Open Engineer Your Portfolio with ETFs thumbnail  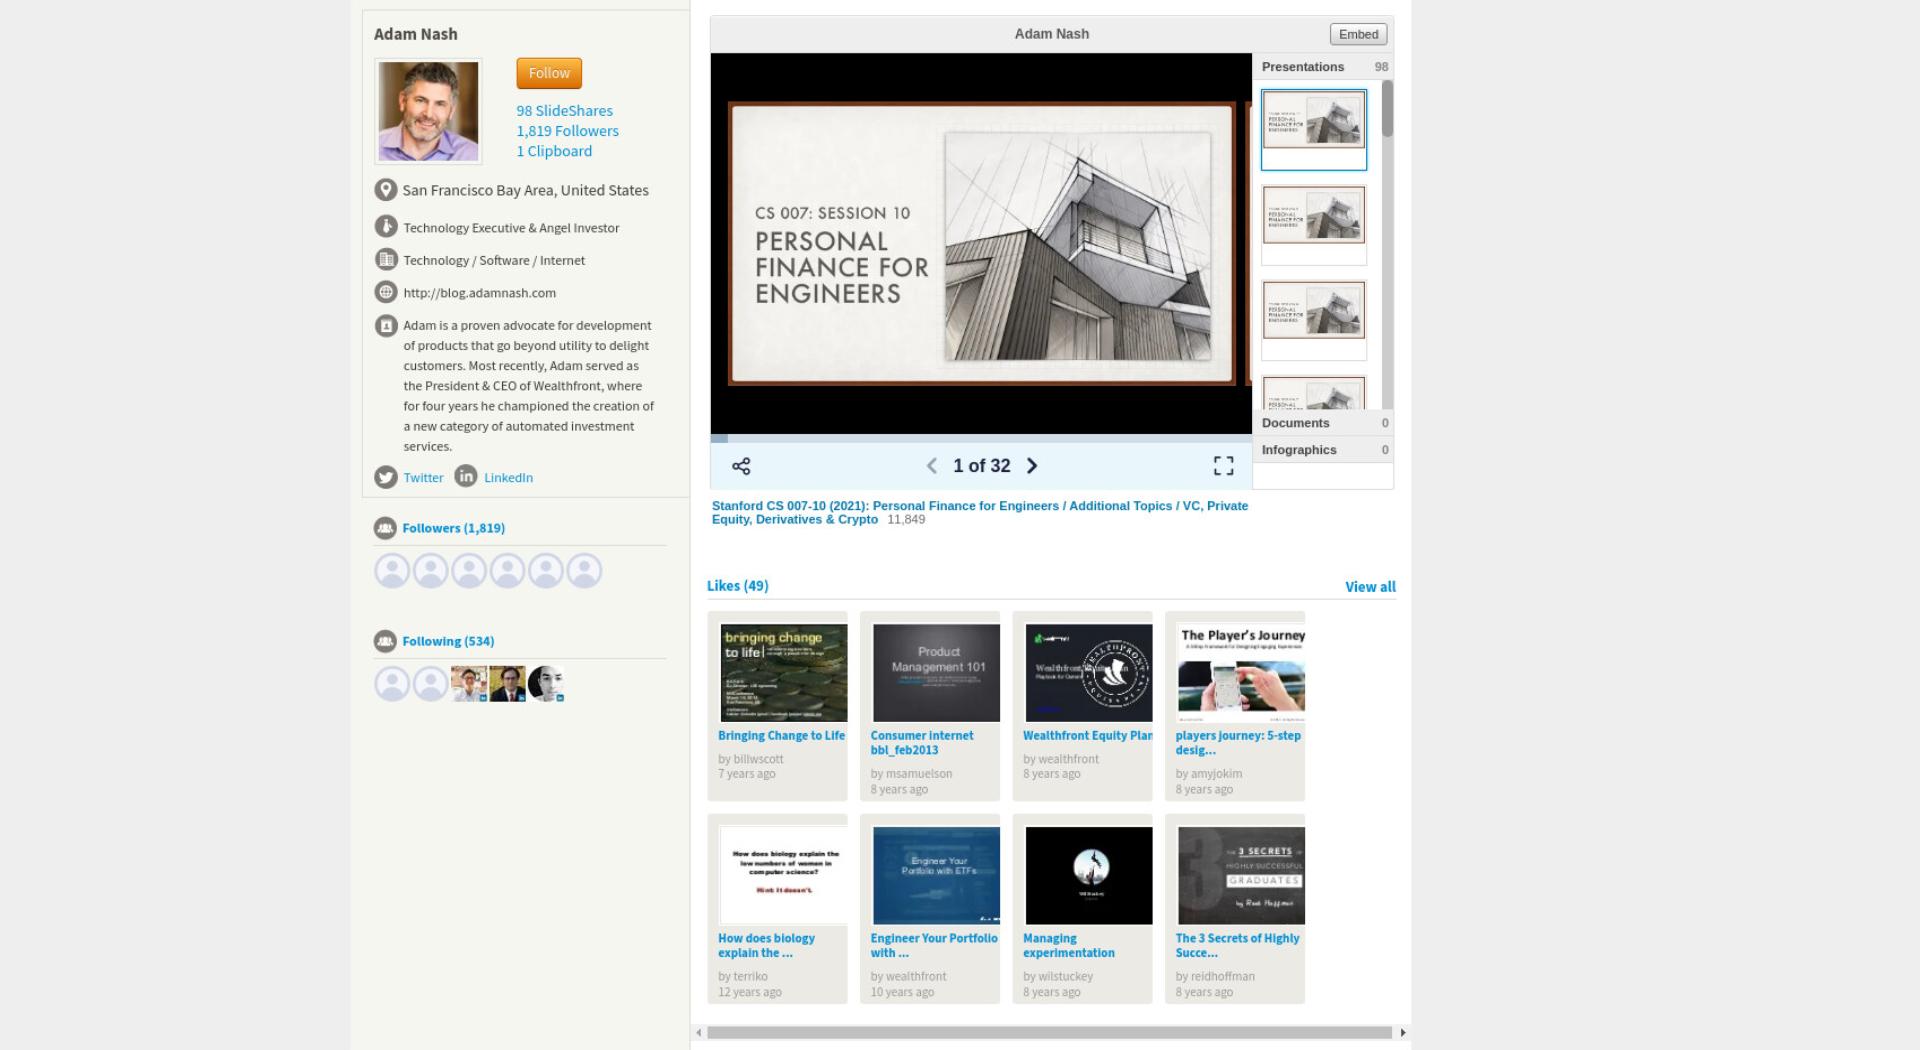click(x=936, y=876)
